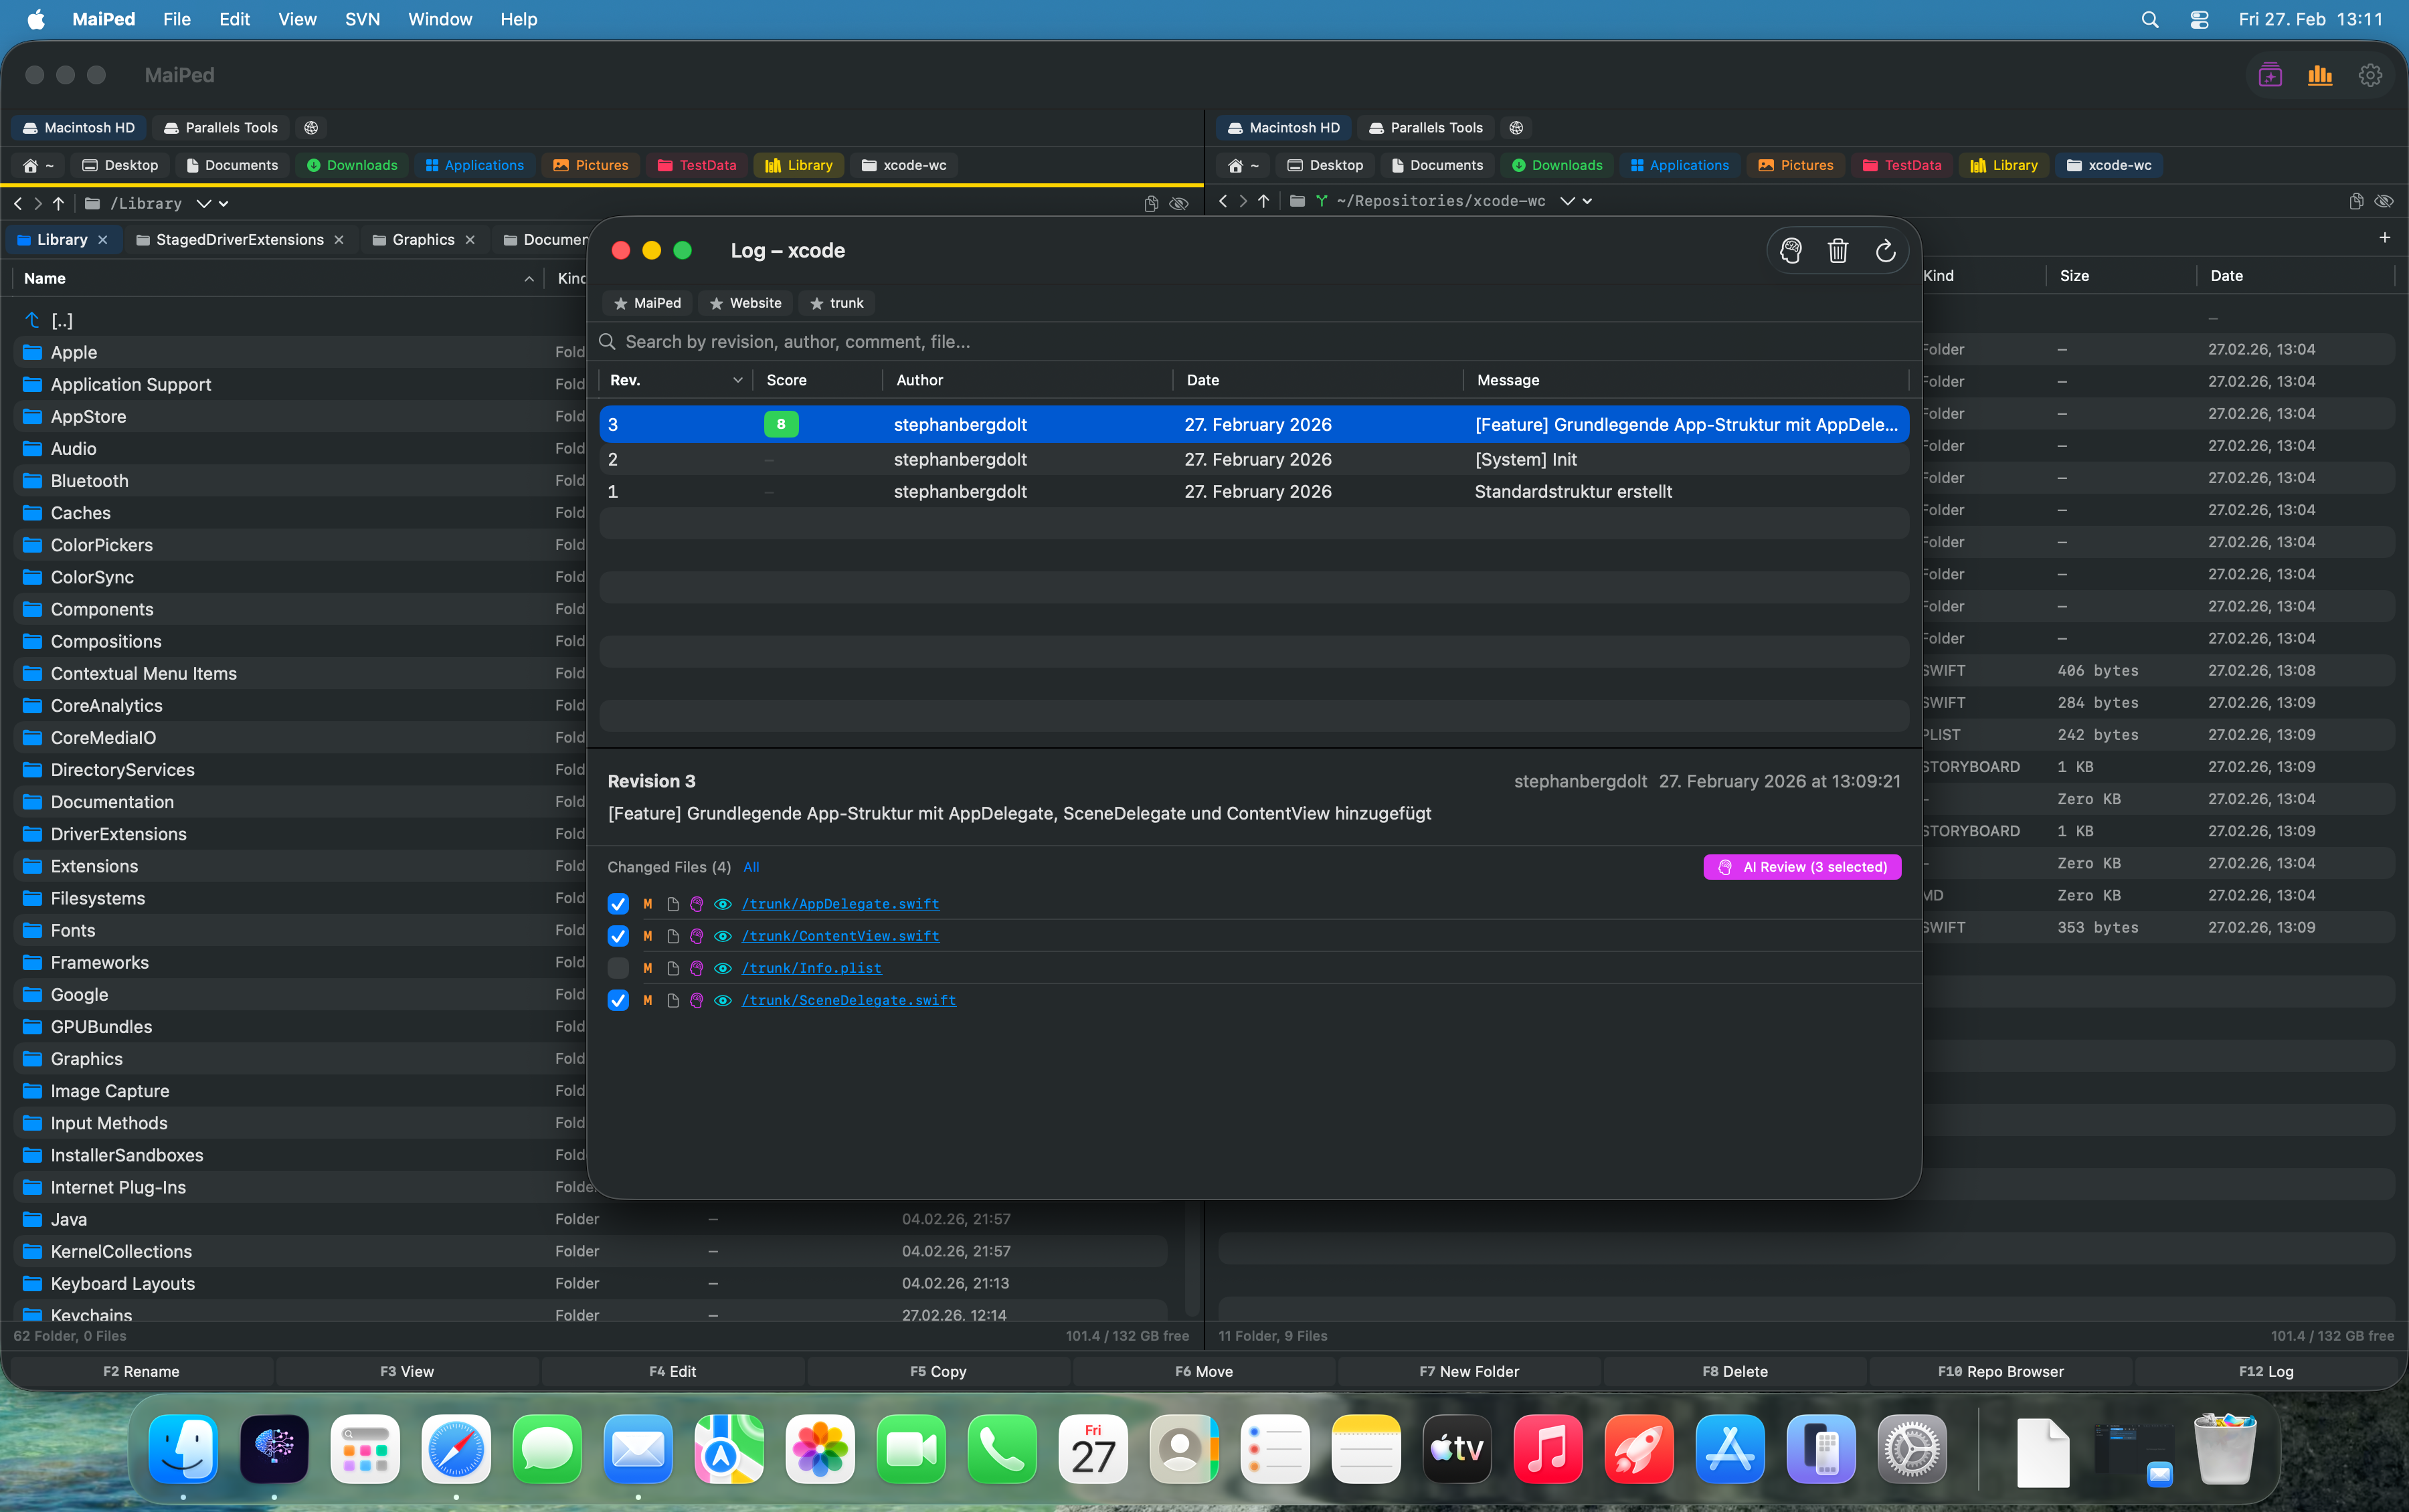The width and height of the screenshot is (2409, 1512).
Task: Click All next to Changed Files
Action: coord(752,867)
